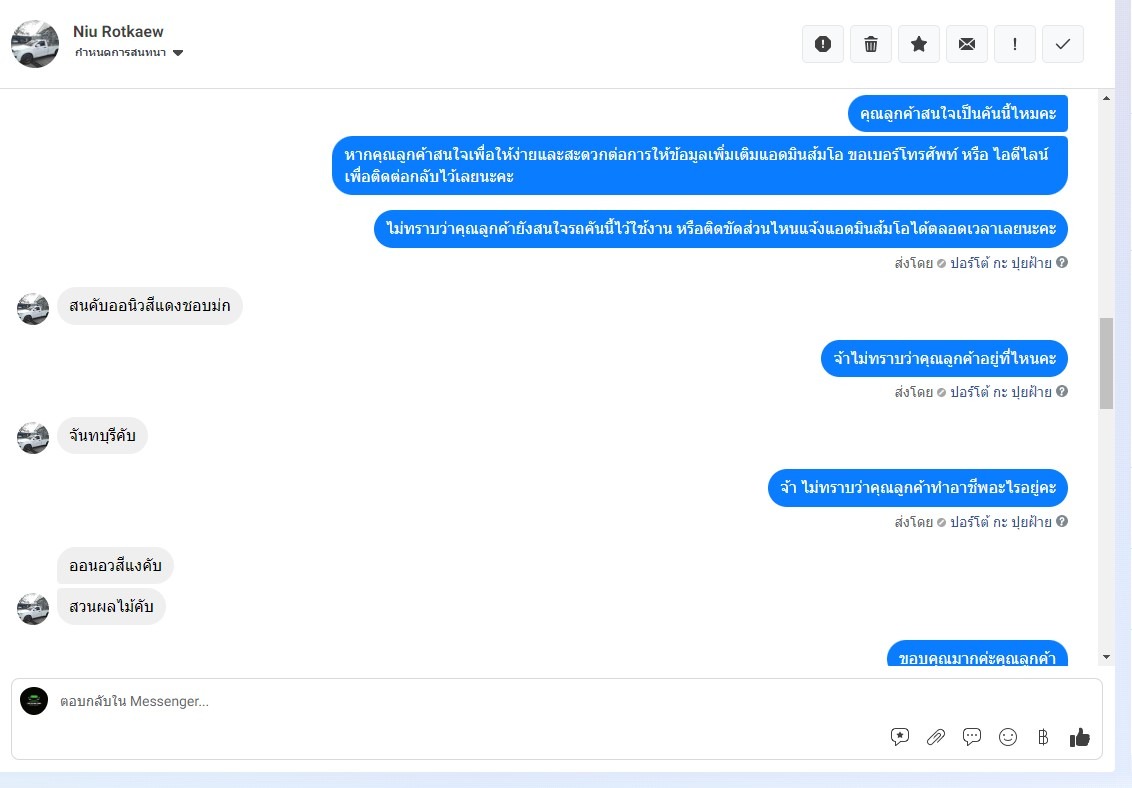
Task: Open the chat bubble comment icon
Action: [x=972, y=736]
